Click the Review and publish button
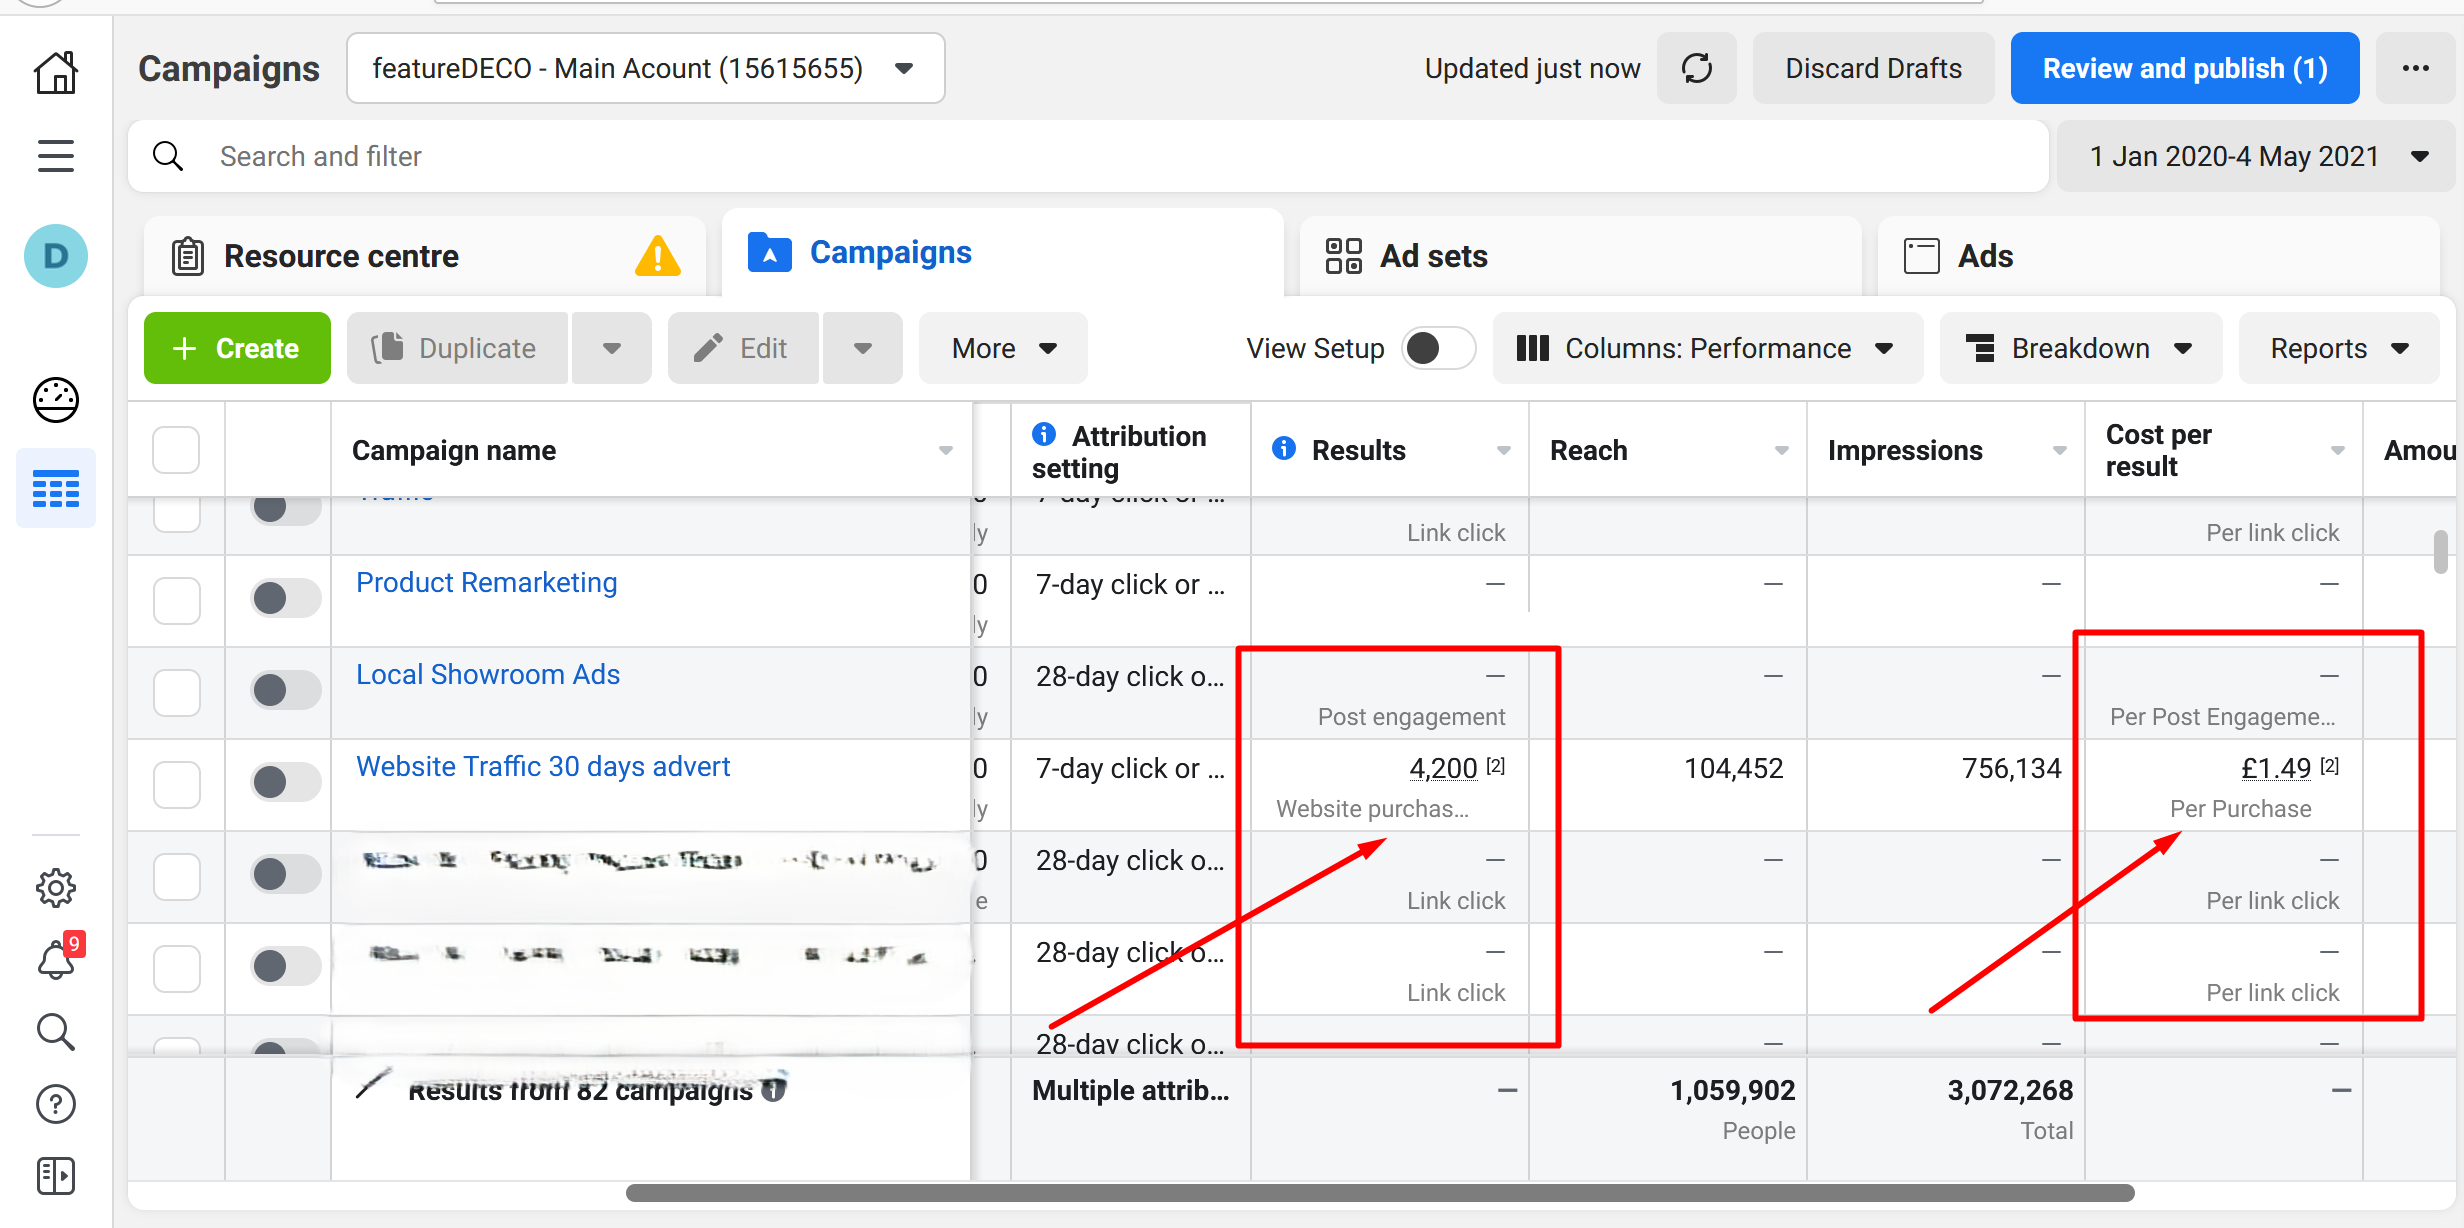The width and height of the screenshot is (2464, 1228). 2184,68
